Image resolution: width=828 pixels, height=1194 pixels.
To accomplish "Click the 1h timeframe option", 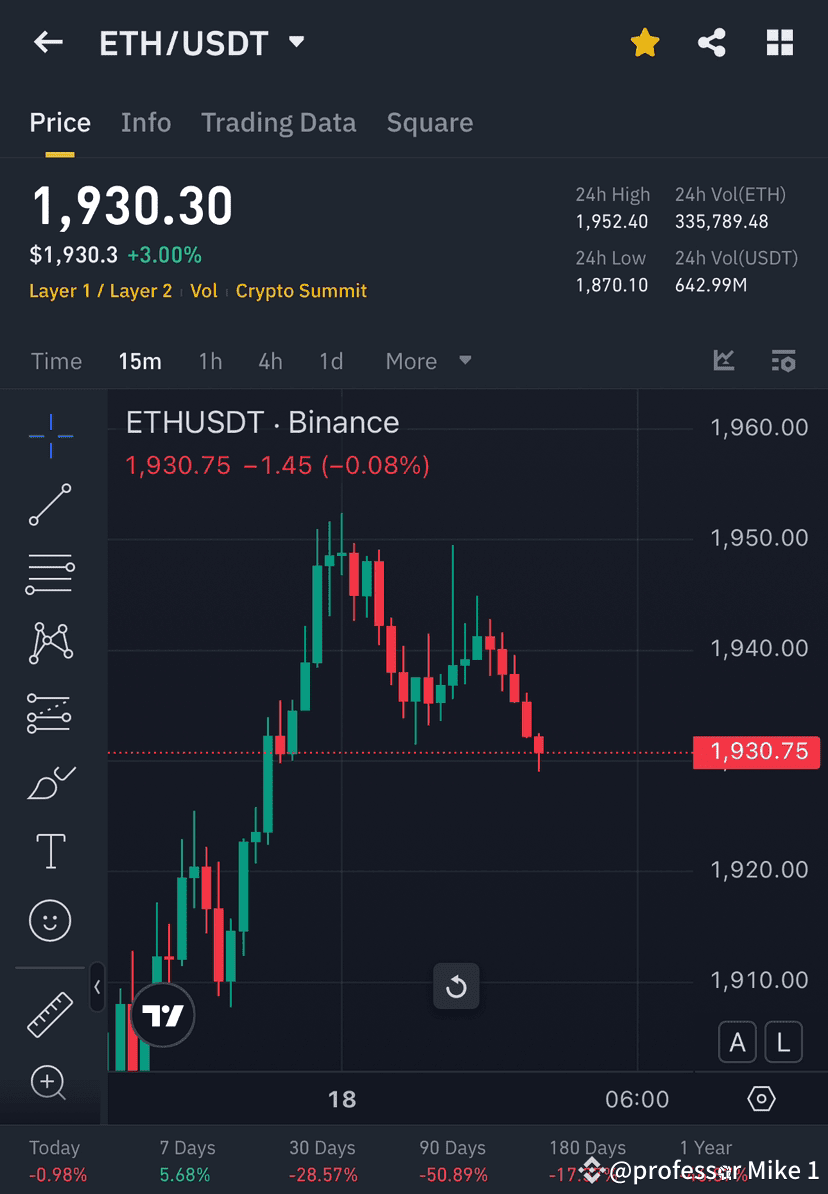I will point(210,361).
